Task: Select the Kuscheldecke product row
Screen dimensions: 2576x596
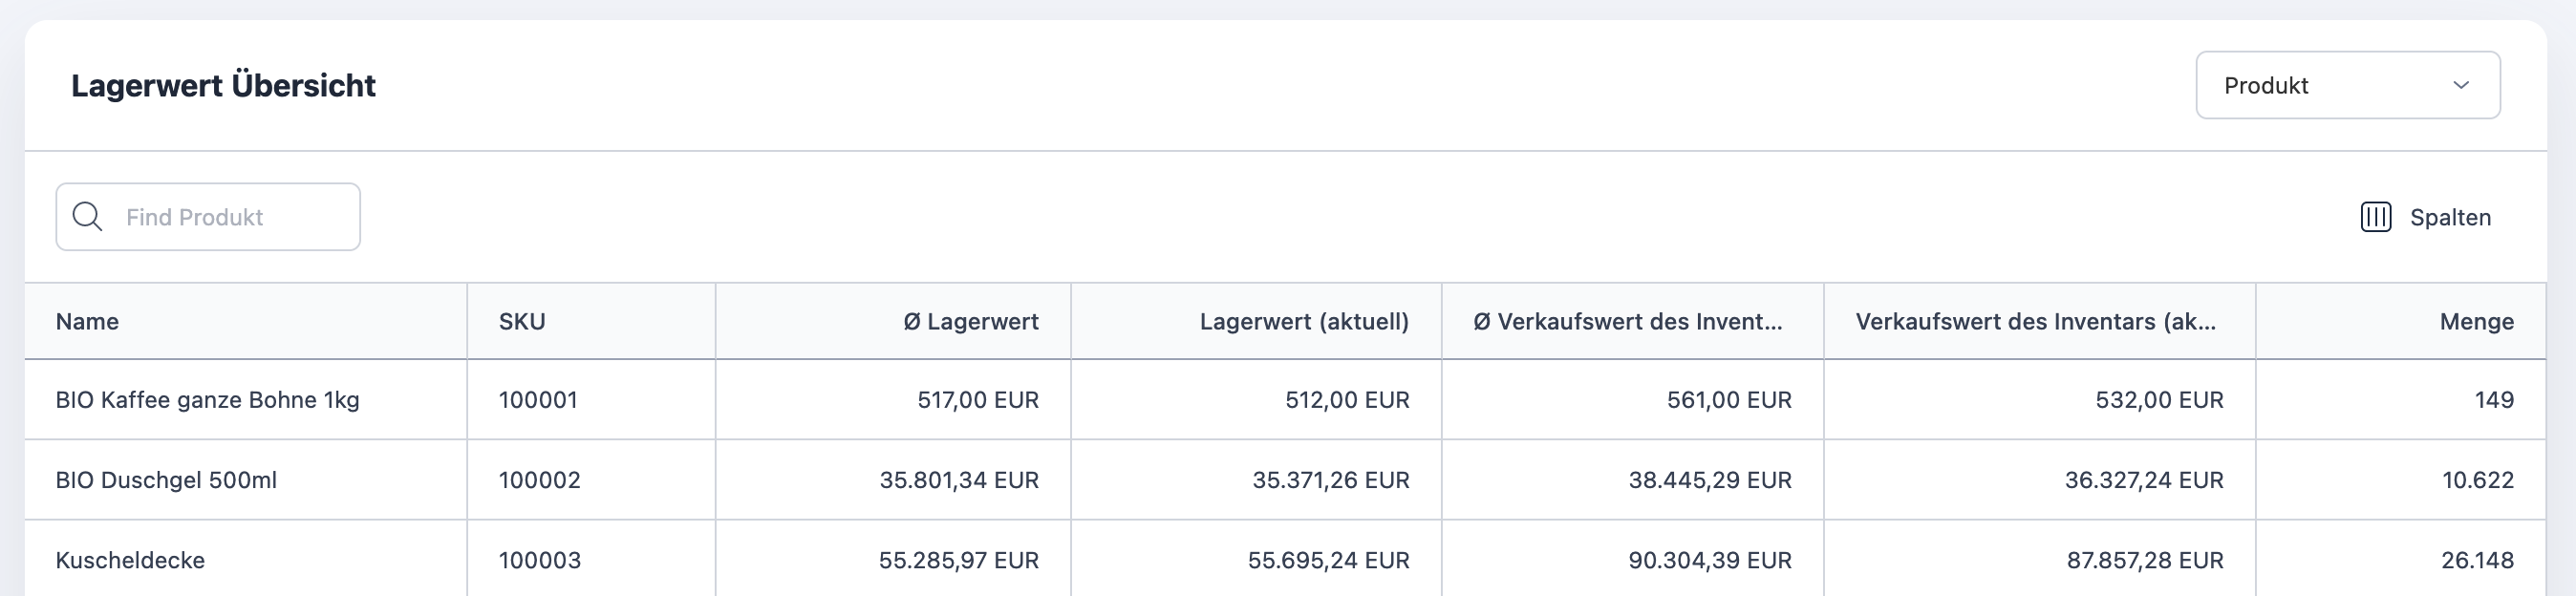Action: click(130, 560)
